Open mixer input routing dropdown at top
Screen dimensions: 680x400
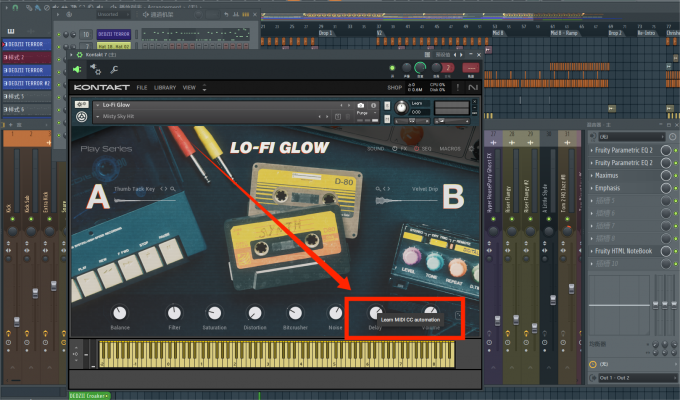631,137
